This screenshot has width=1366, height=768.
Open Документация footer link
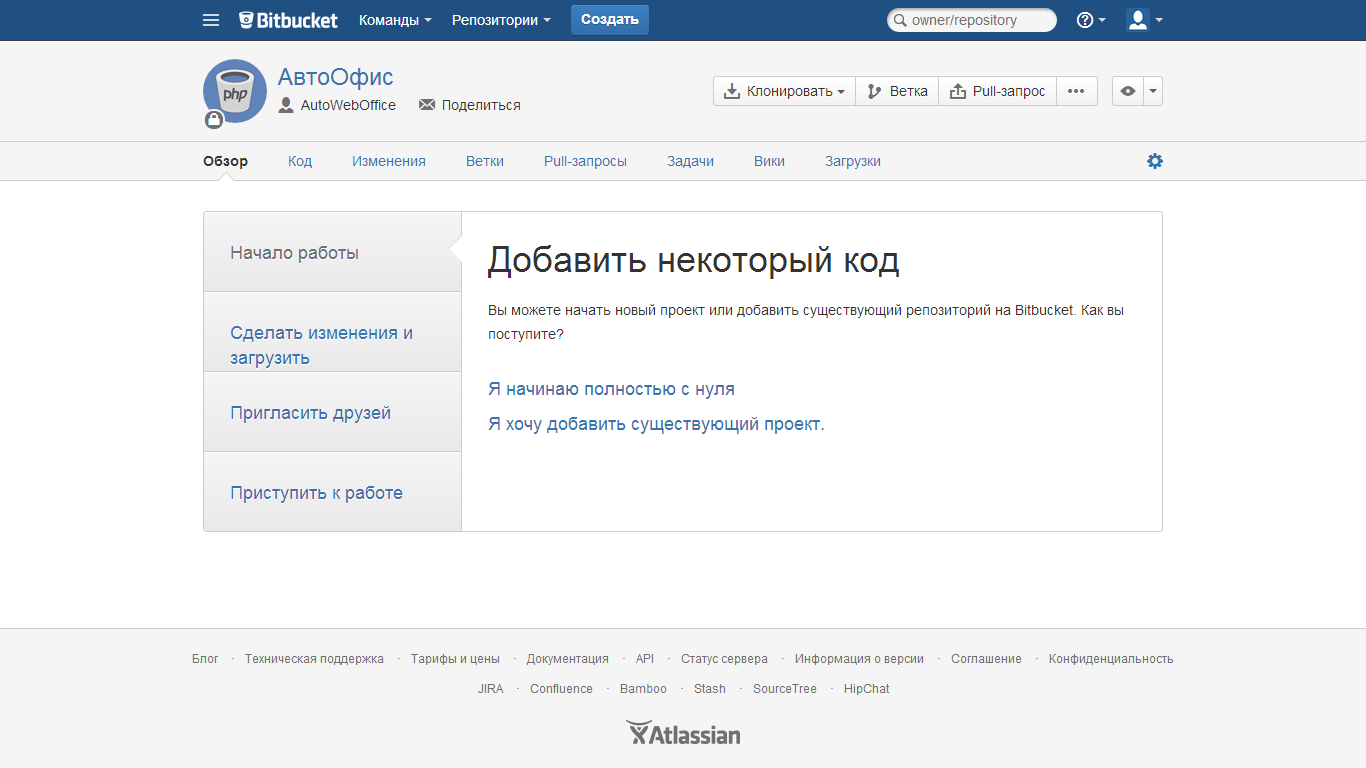[568, 659]
